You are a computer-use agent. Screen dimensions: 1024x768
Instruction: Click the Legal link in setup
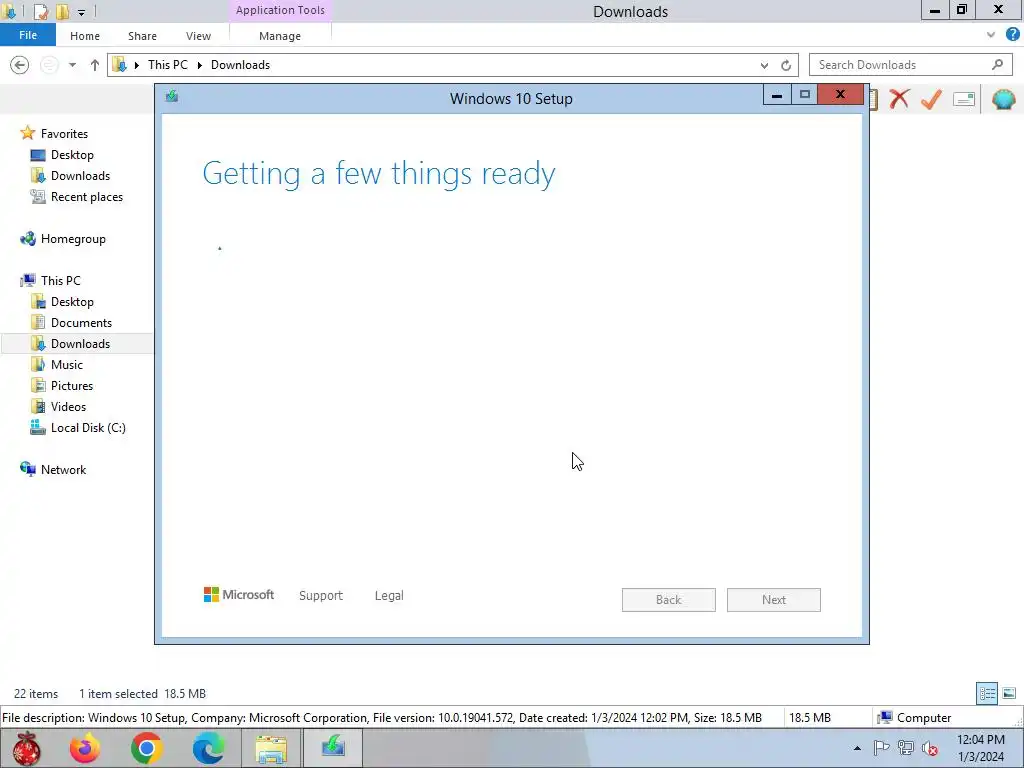tap(389, 596)
